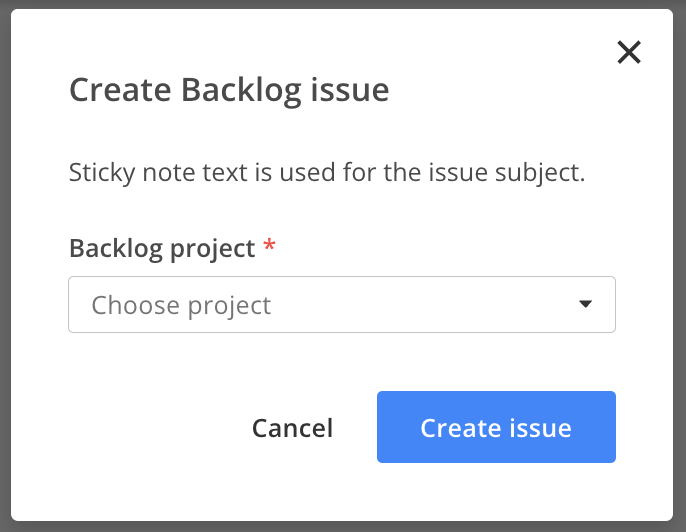Click the X icon at dialog corner
Screen dimensions: 686x532
click(x=629, y=52)
